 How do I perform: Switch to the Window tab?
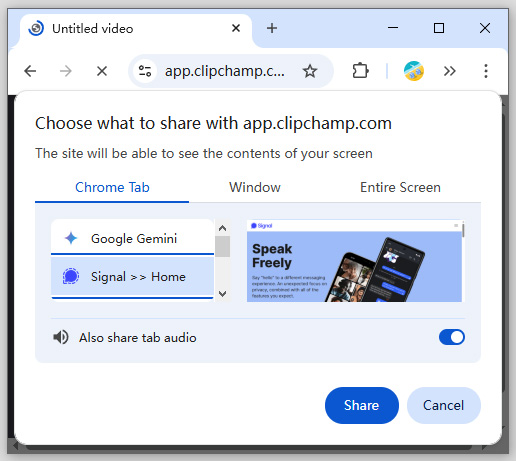[x=255, y=188]
